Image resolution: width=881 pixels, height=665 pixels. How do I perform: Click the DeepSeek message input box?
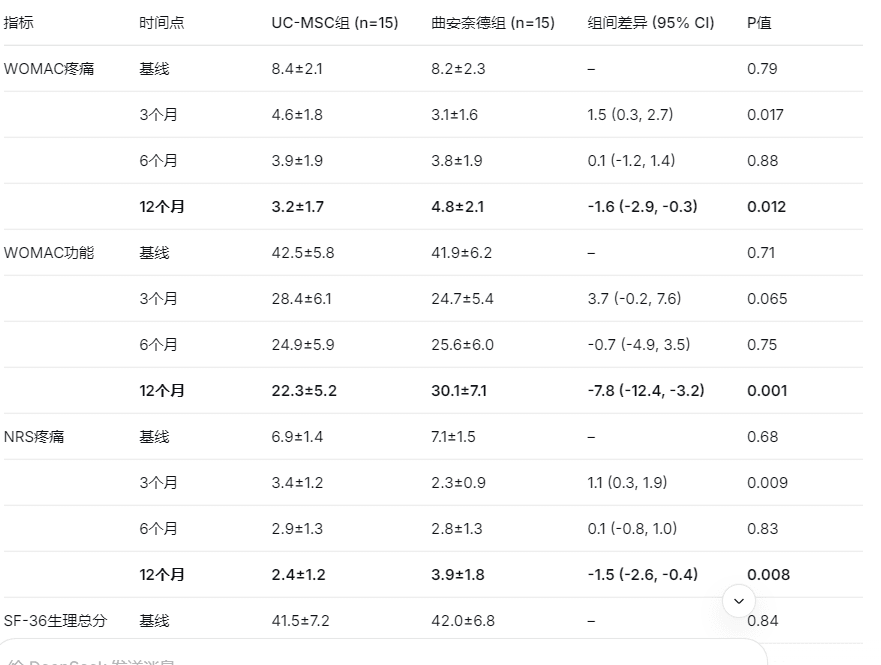pyautogui.click(x=384, y=653)
